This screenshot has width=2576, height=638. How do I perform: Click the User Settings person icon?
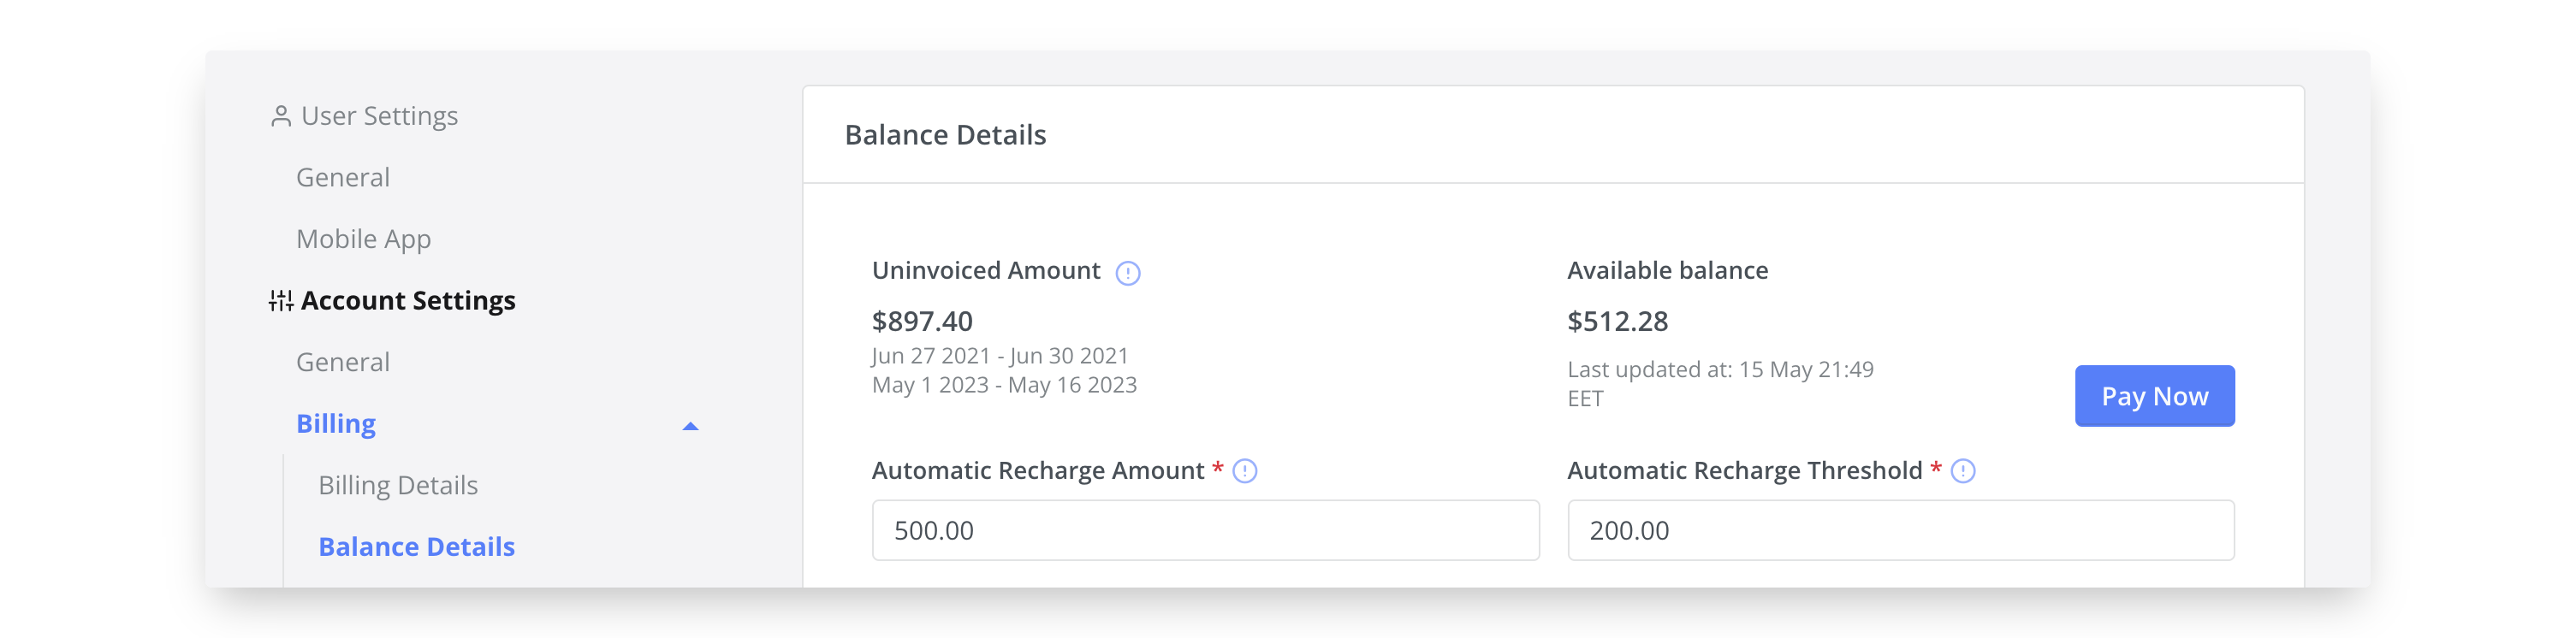281,117
